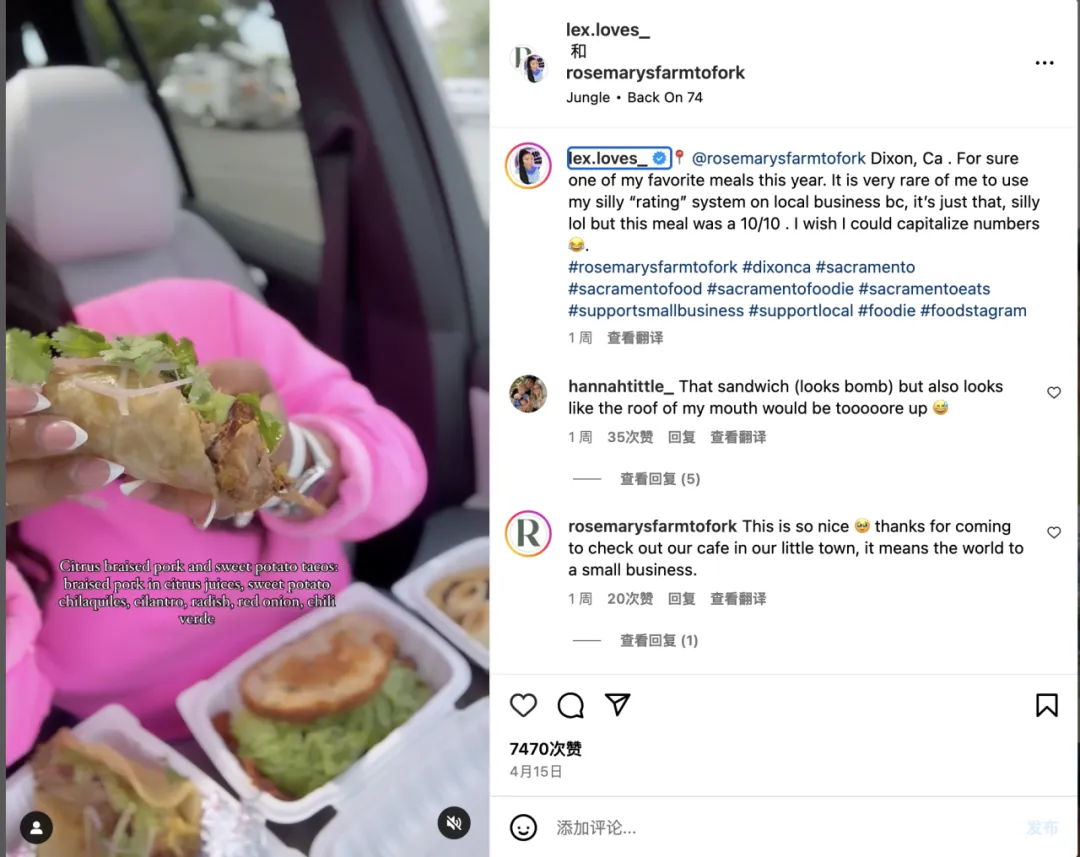
Task: Expand the 1 reply under rosemarysfarmtofork comment
Action: [x=659, y=641]
